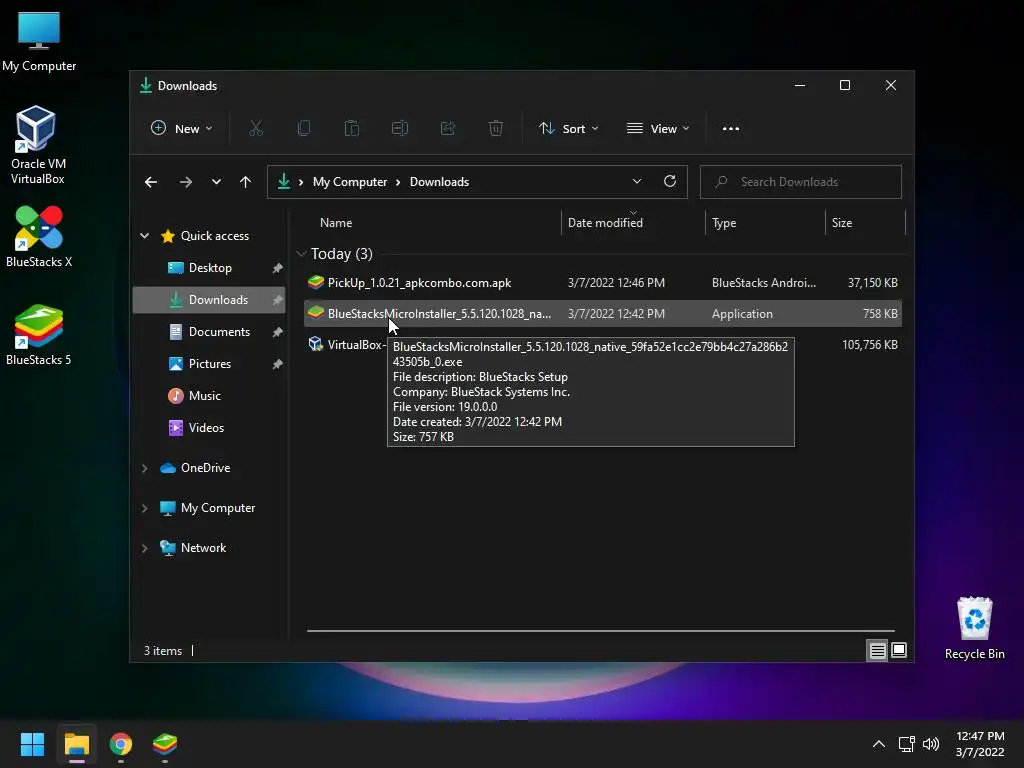The height and width of the screenshot is (768, 1024).
Task: Go back with the left arrow
Action: pyautogui.click(x=151, y=182)
